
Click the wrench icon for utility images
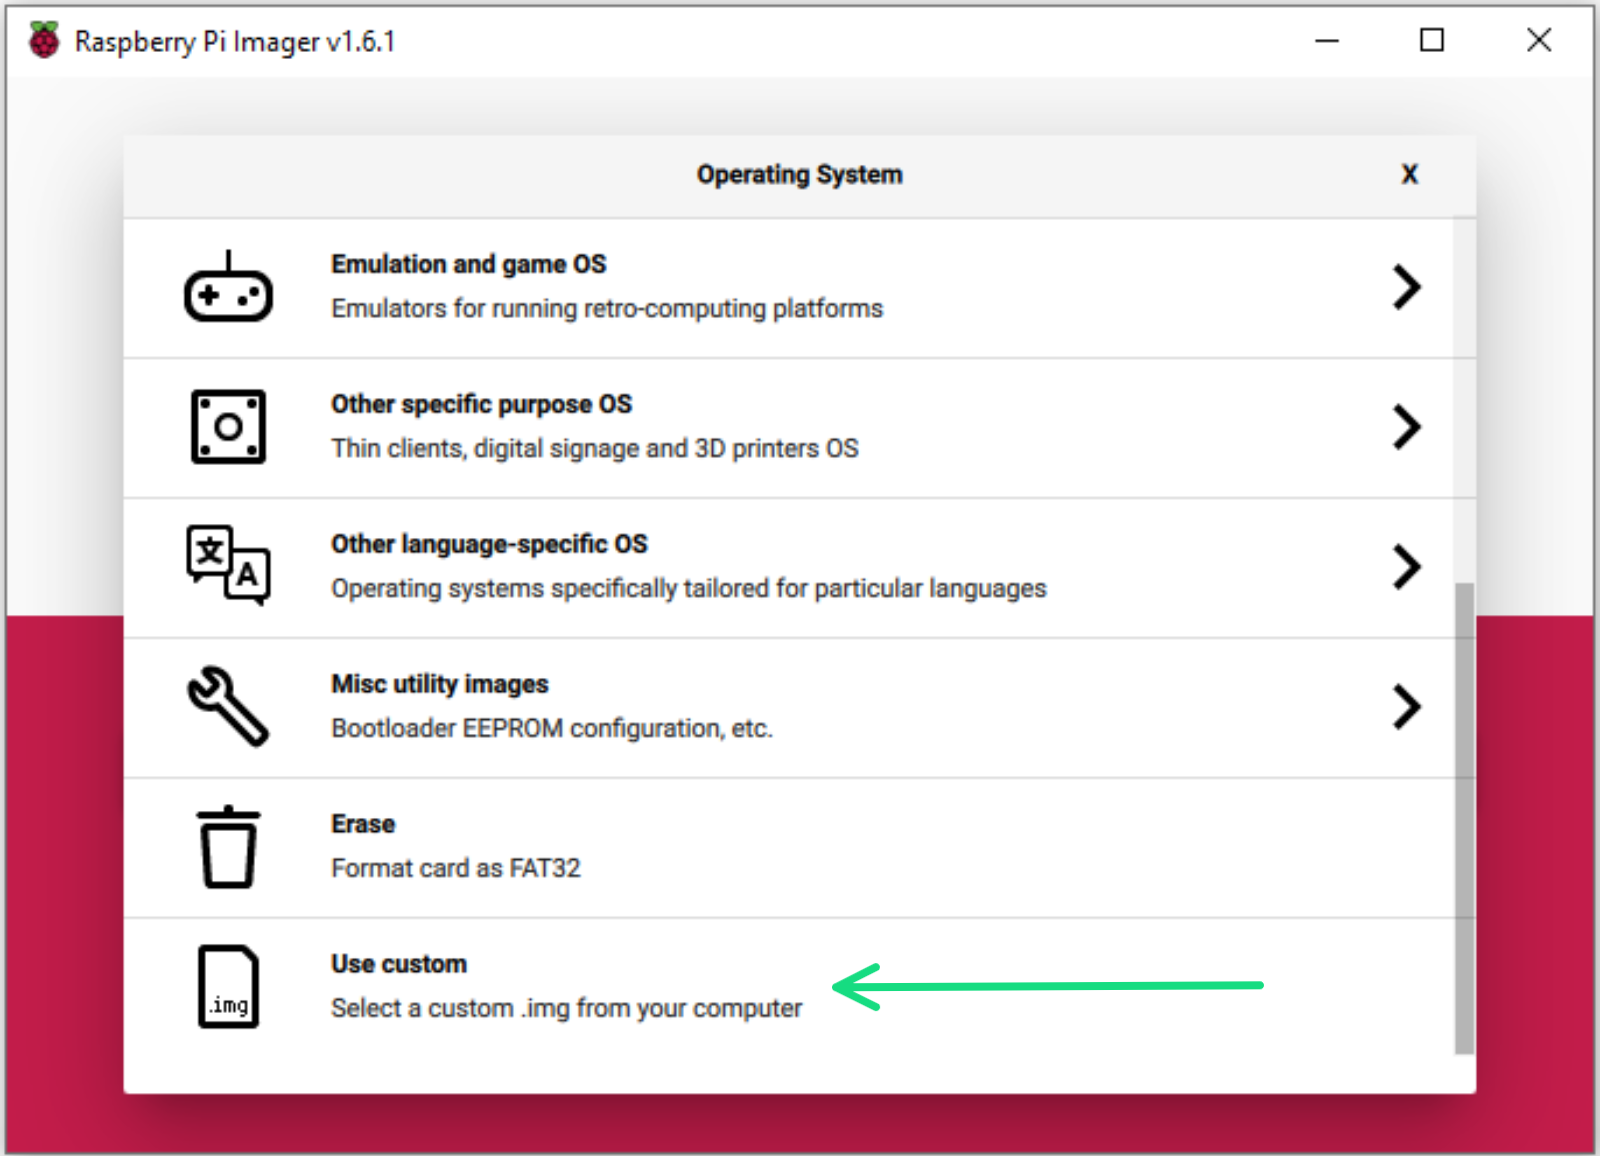228,707
